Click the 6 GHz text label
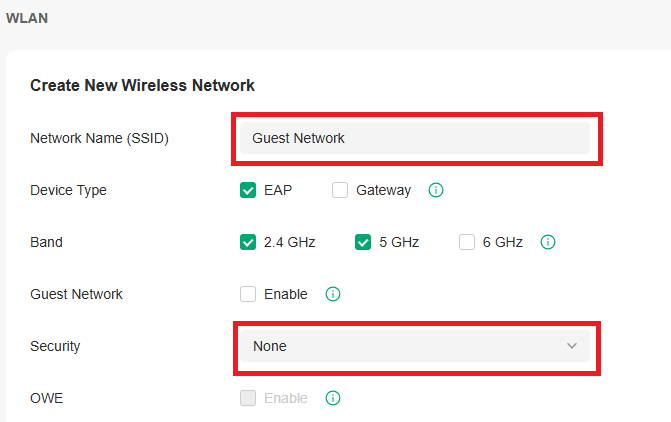 click(502, 242)
